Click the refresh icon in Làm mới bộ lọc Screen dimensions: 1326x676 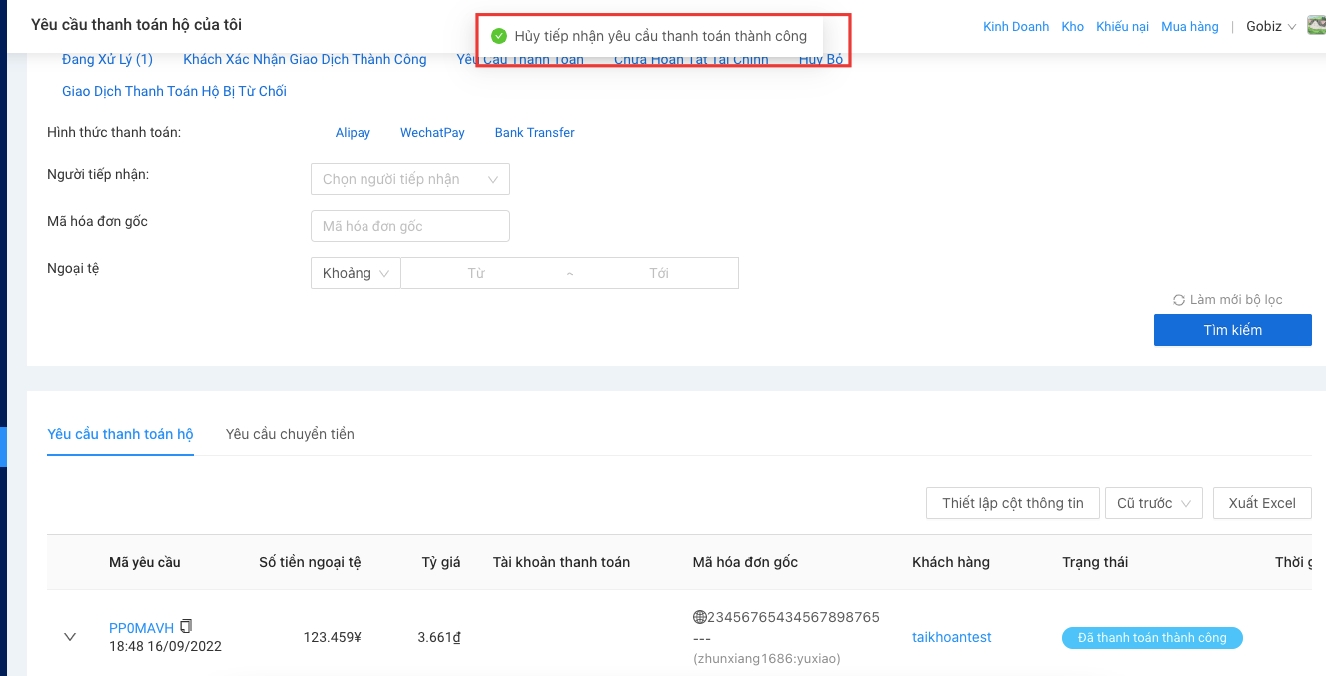[1179, 300]
